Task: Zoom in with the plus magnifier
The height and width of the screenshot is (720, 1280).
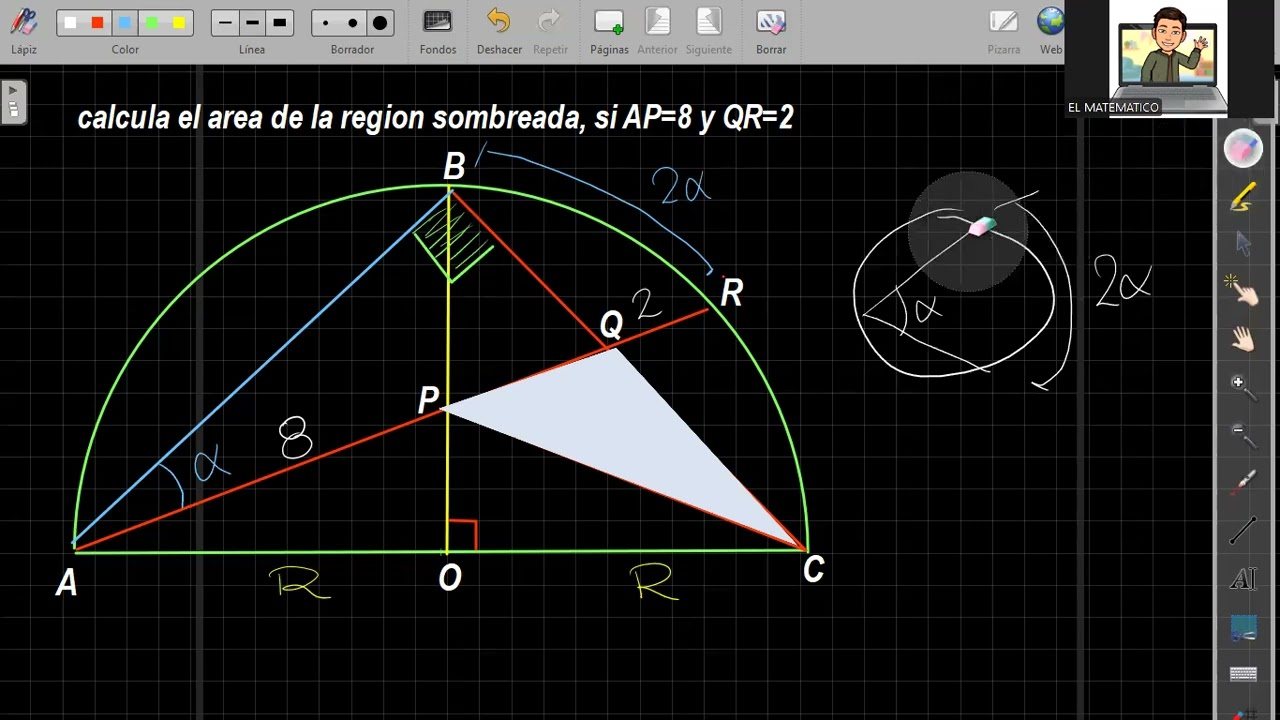Action: click(1243, 387)
